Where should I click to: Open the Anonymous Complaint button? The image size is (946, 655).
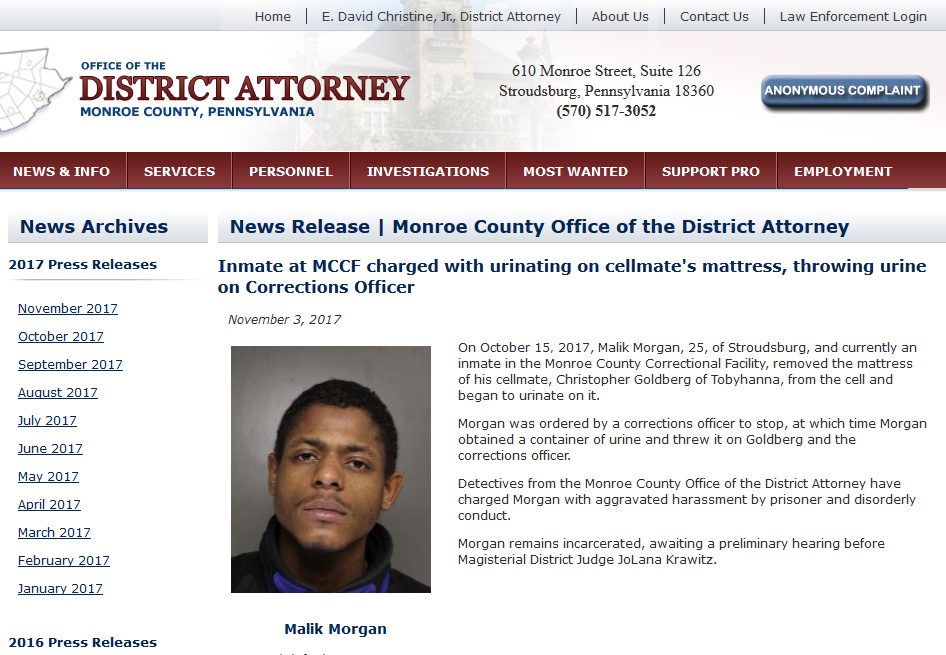843,92
